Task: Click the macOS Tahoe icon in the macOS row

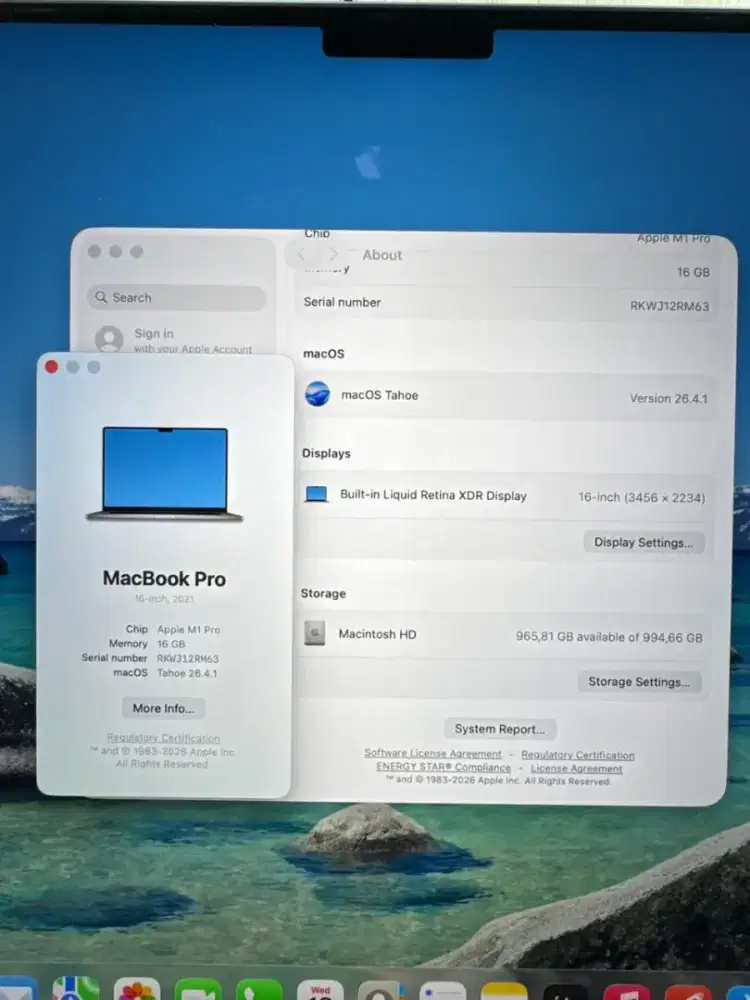Action: click(317, 394)
